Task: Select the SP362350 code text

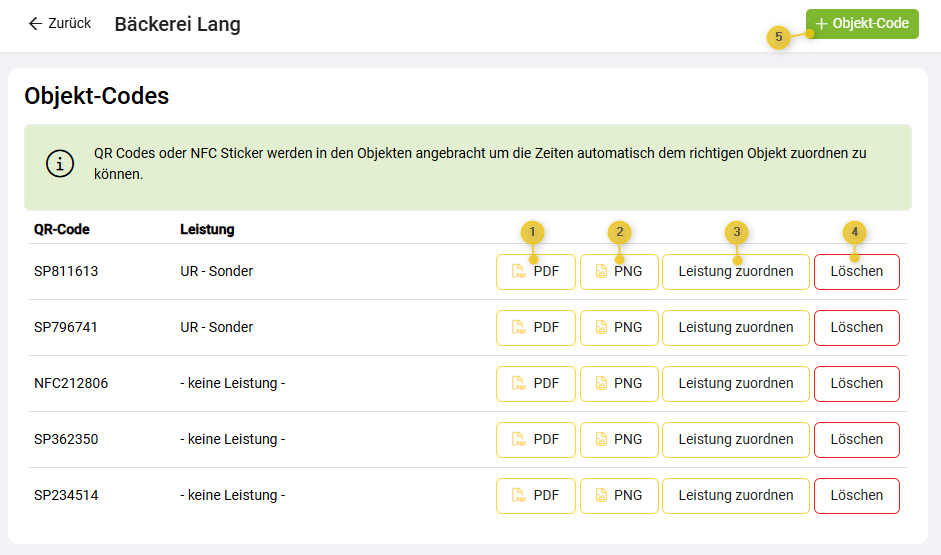Action: pos(66,440)
